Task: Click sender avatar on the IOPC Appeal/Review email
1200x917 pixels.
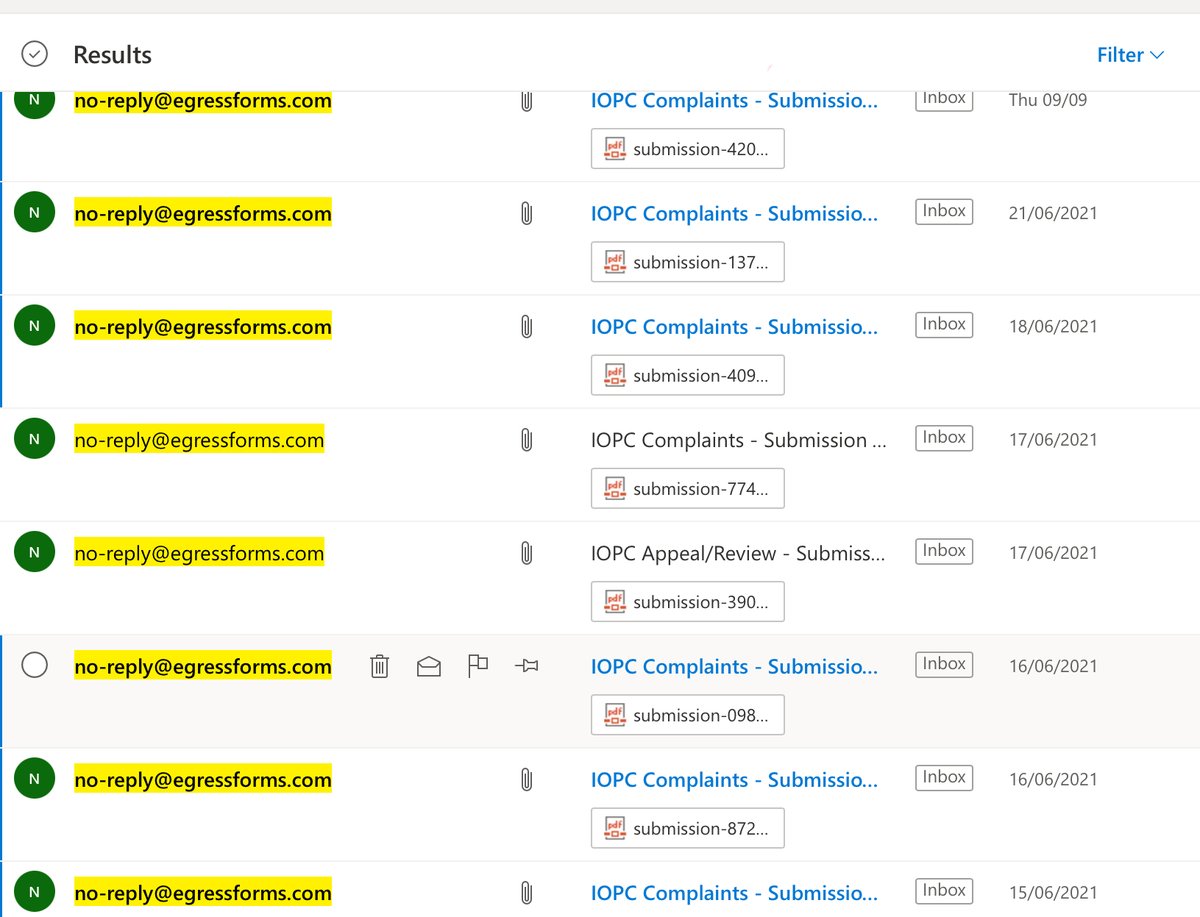Action: pyautogui.click(x=35, y=552)
